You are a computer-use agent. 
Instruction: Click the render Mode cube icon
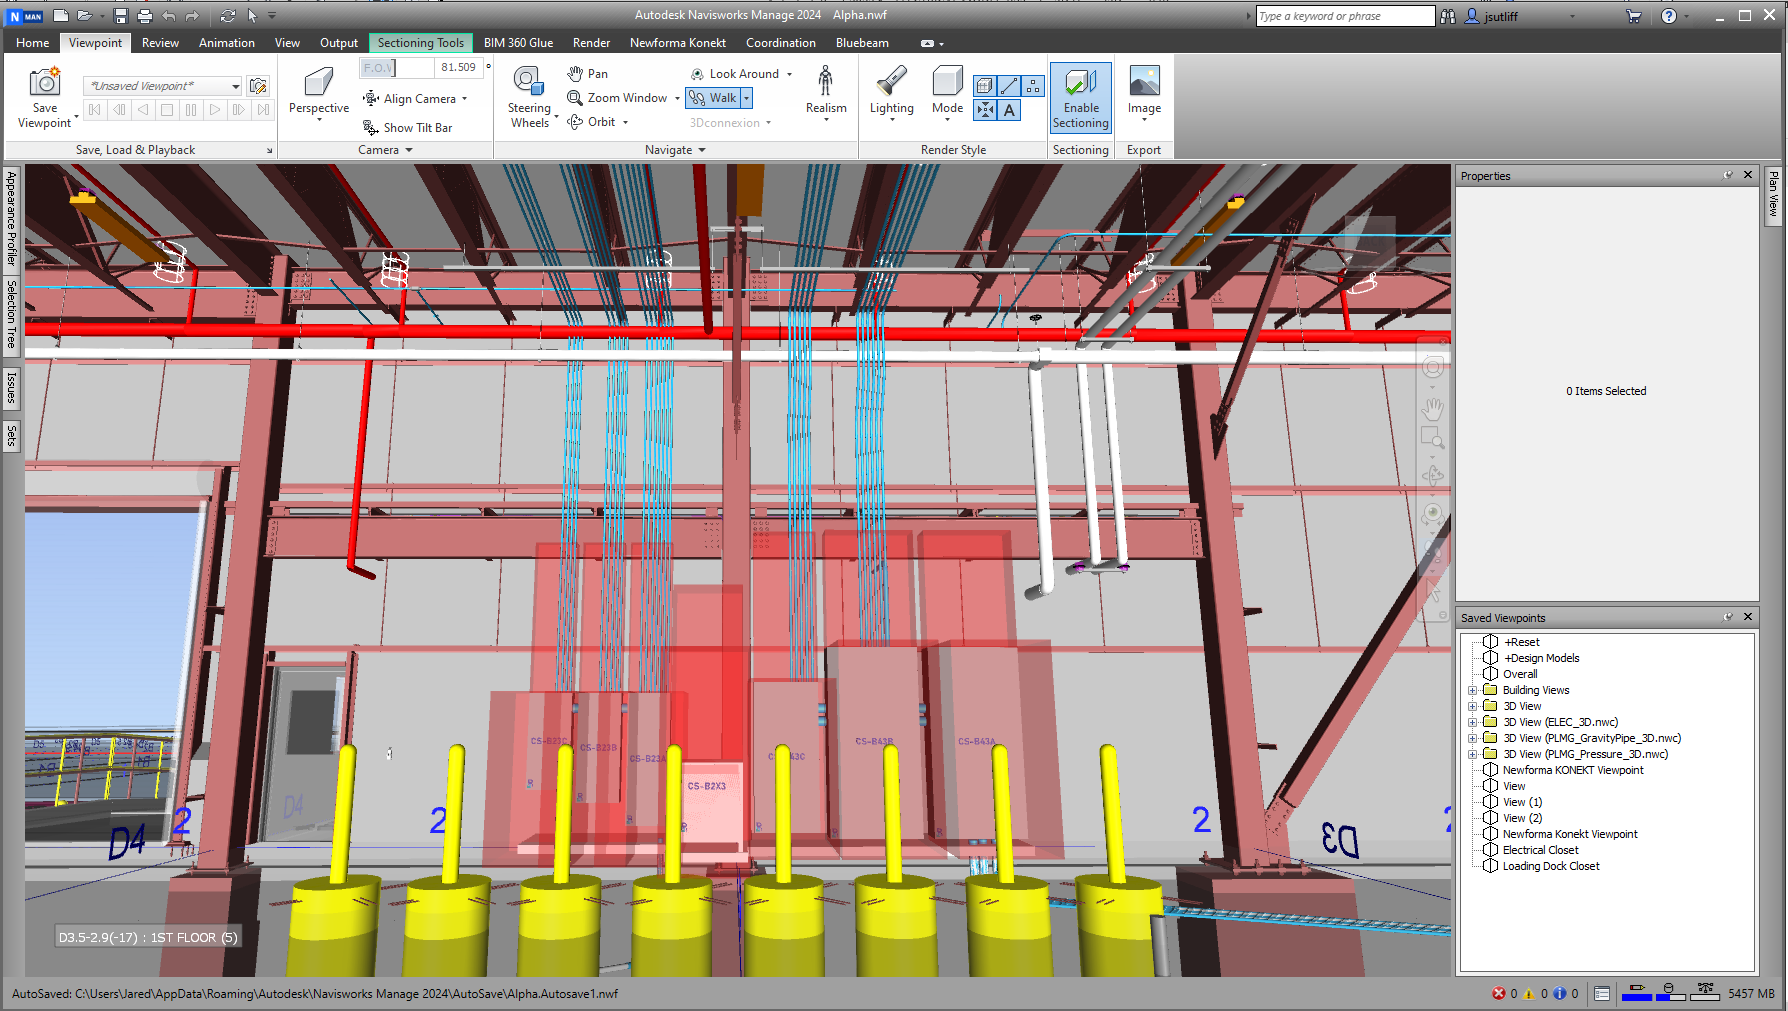pos(947,81)
